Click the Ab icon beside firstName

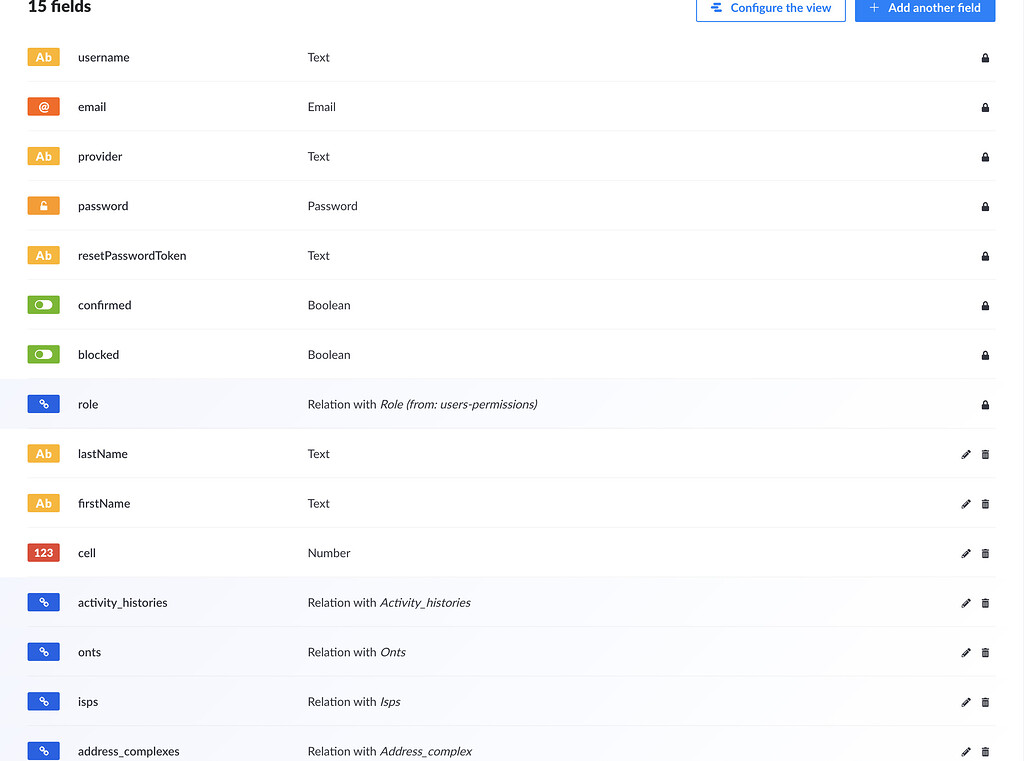[43, 503]
